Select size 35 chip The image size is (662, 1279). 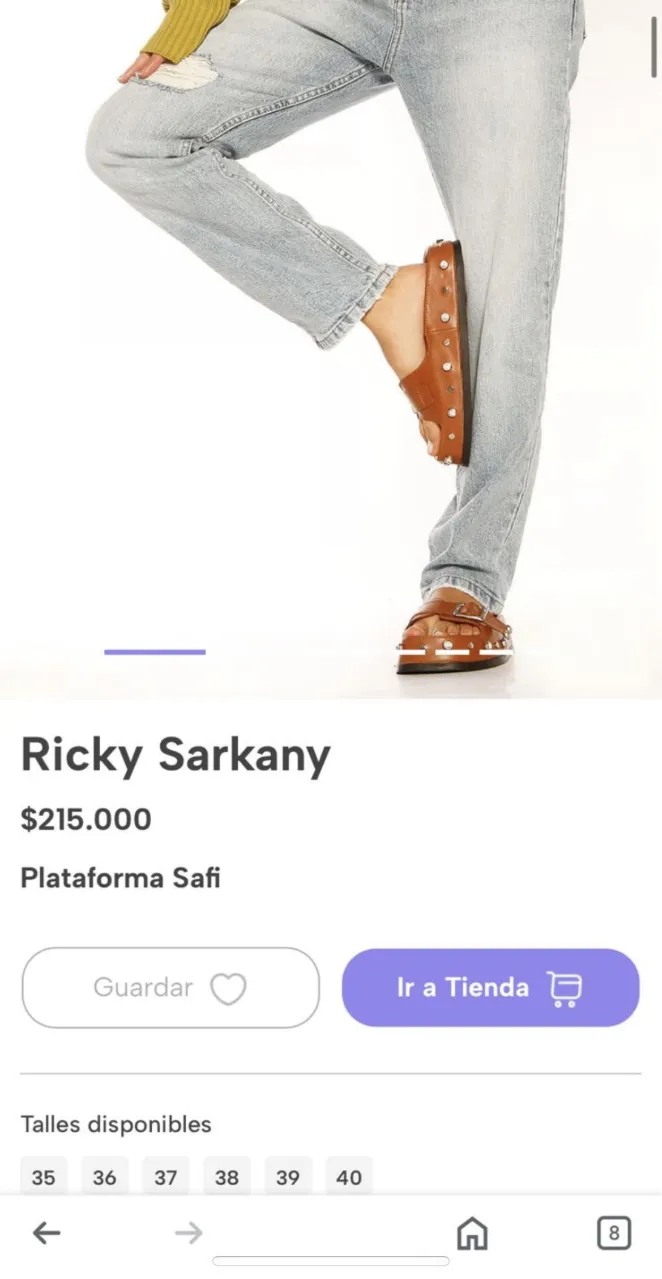pyautogui.click(x=42, y=1177)
